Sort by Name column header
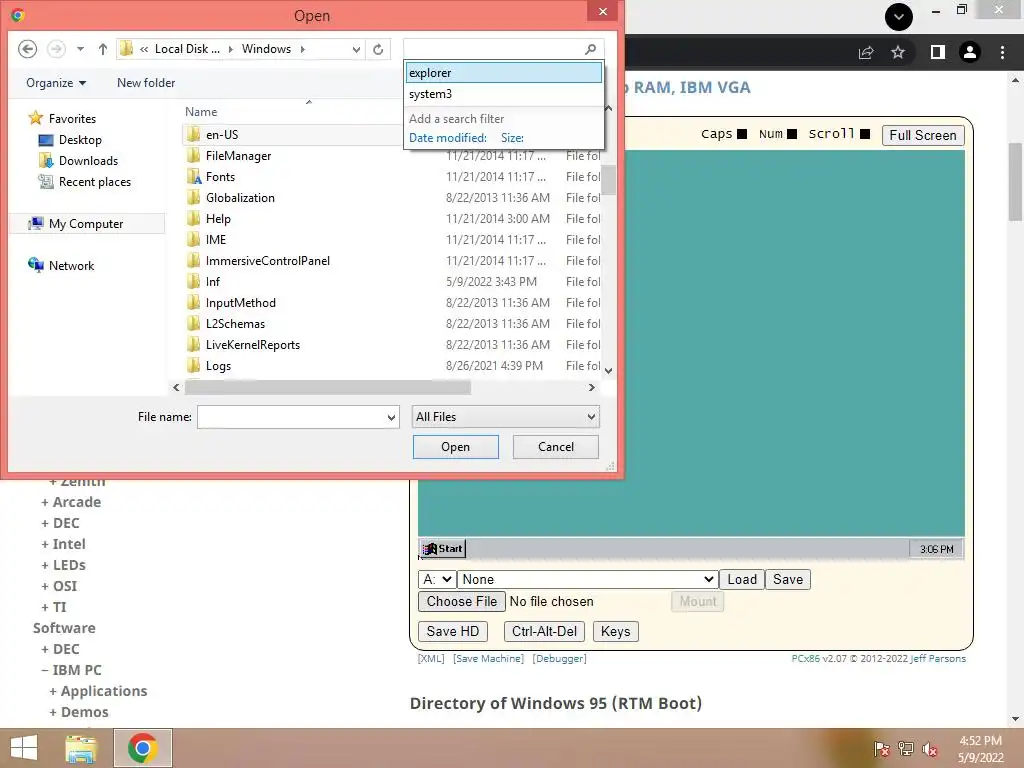1024x768 pixels. (x=201, y=112)
